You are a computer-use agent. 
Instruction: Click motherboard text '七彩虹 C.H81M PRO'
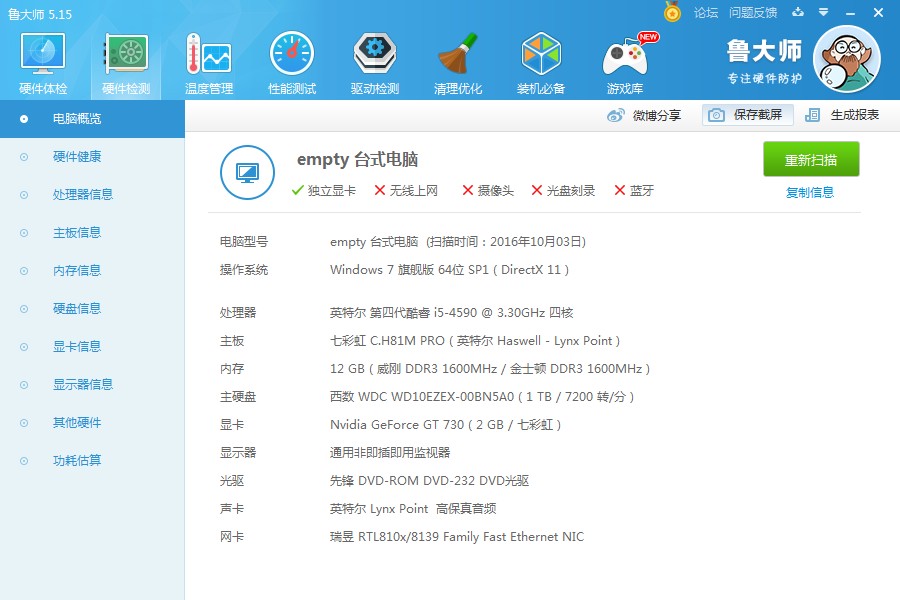coord(387,341)
